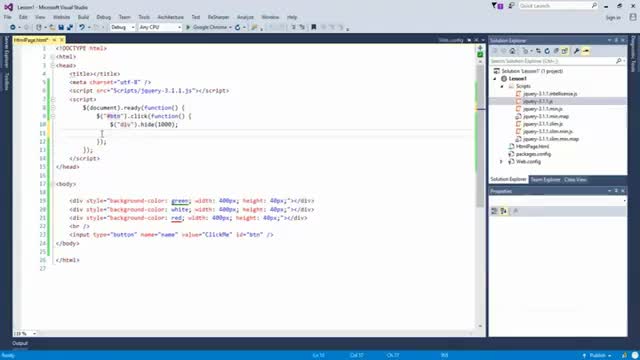Save the current file with Save icon
Image resolution: width=640 pixels, height=360 pixels.
(x=61, y=27)
